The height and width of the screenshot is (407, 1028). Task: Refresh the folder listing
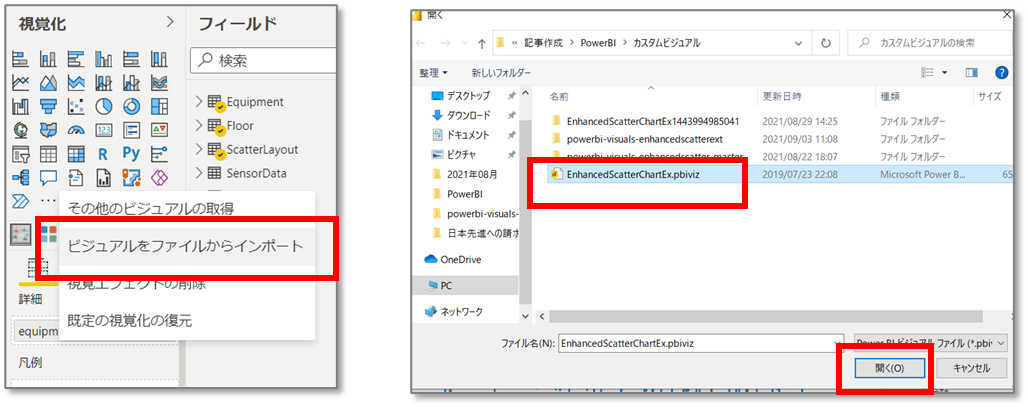pyautogui.click(x=825, y=43)
